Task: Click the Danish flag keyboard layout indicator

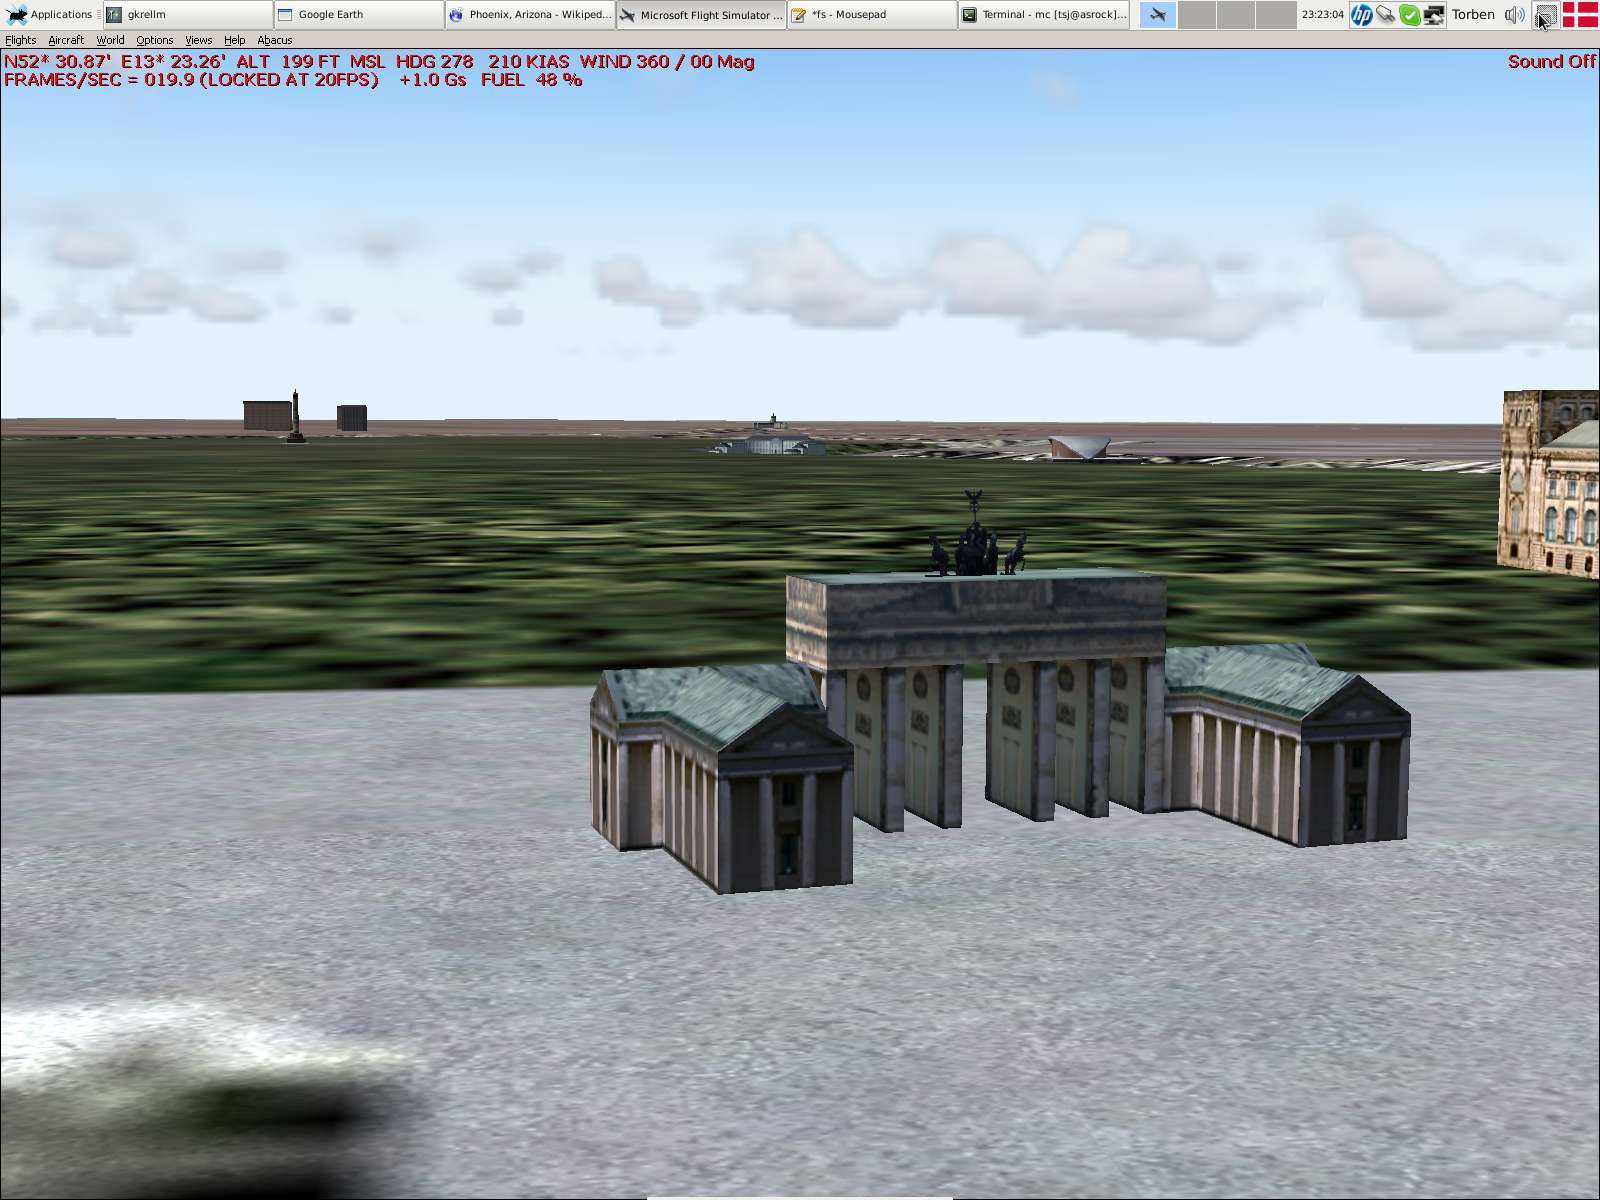Action: [1580, 15]
